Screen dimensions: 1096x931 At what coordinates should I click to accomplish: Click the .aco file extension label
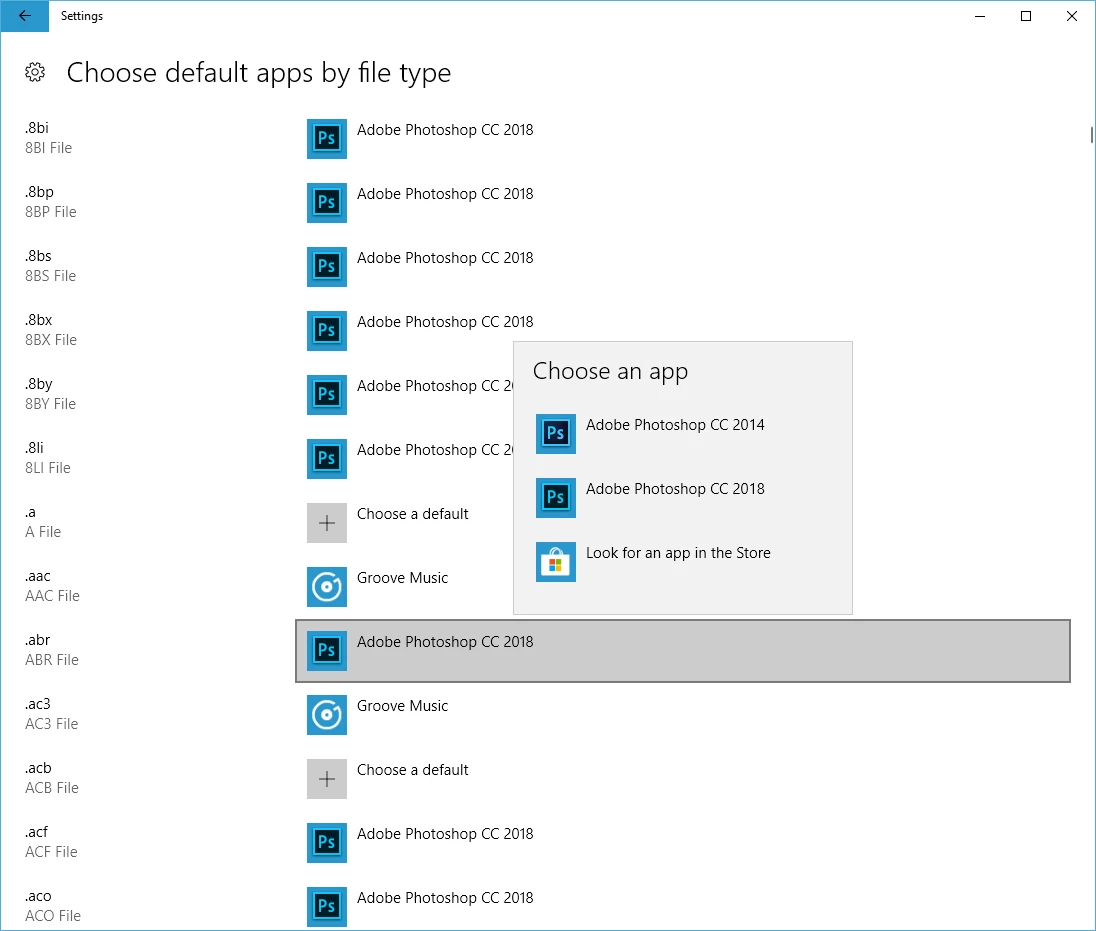click(x=38, y=897)
